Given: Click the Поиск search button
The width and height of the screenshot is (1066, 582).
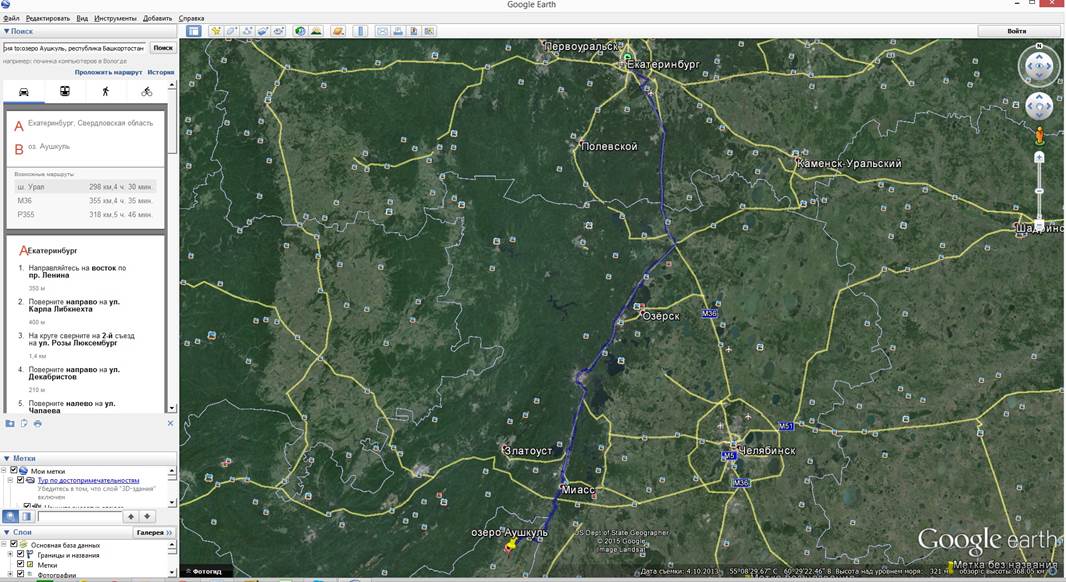Looking at the screenshot, I should pyautogui.click(x=162, y=48).
